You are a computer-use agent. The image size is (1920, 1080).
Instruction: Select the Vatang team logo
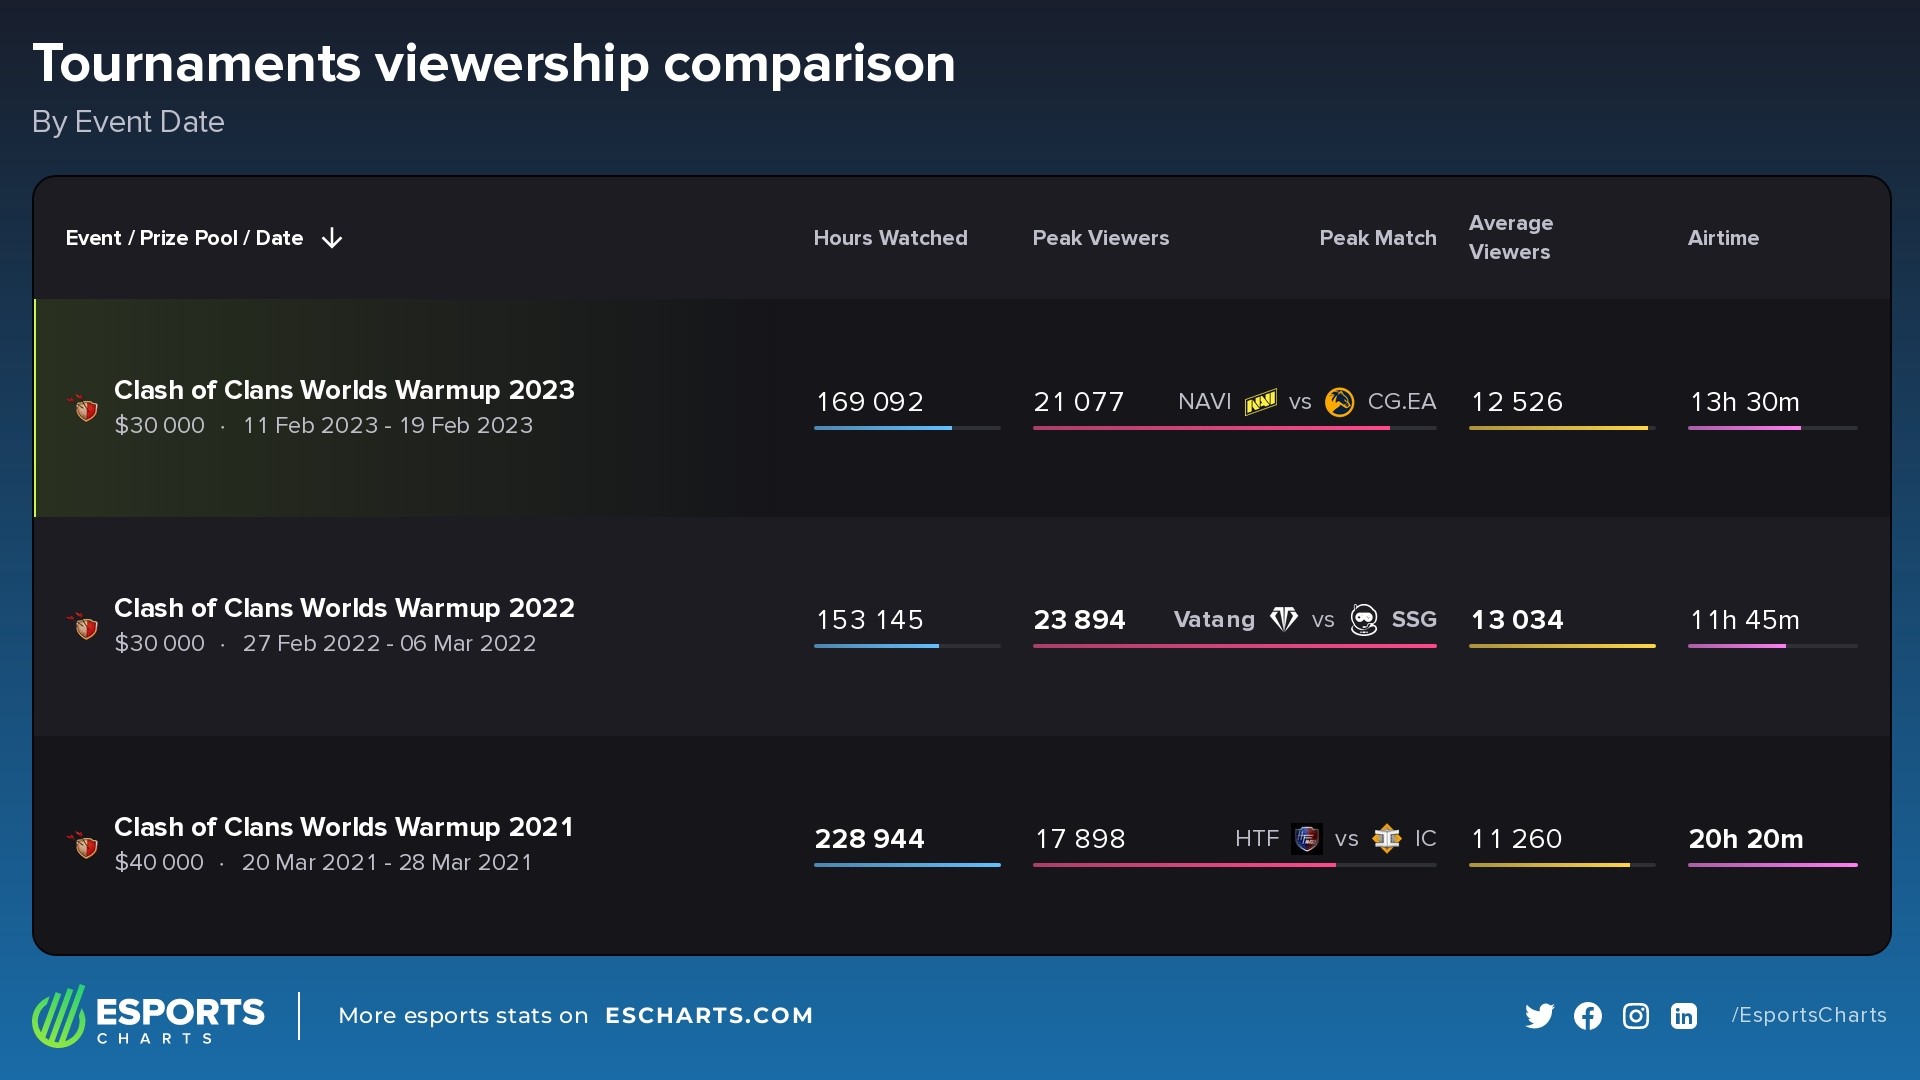click(1284, 620)
